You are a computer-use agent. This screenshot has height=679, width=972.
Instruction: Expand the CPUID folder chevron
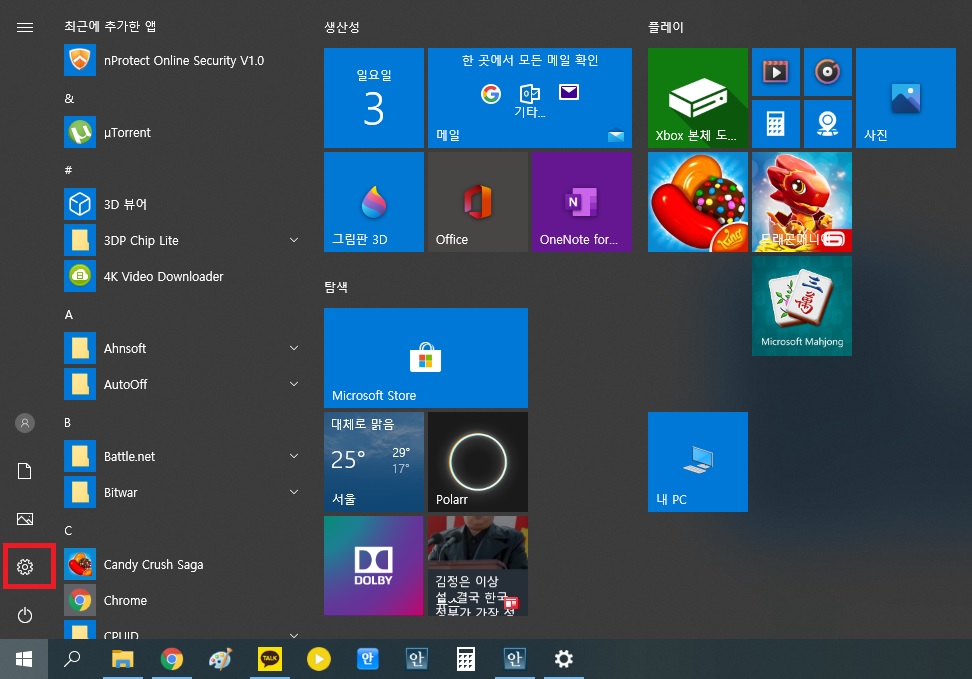coord(294,635)
